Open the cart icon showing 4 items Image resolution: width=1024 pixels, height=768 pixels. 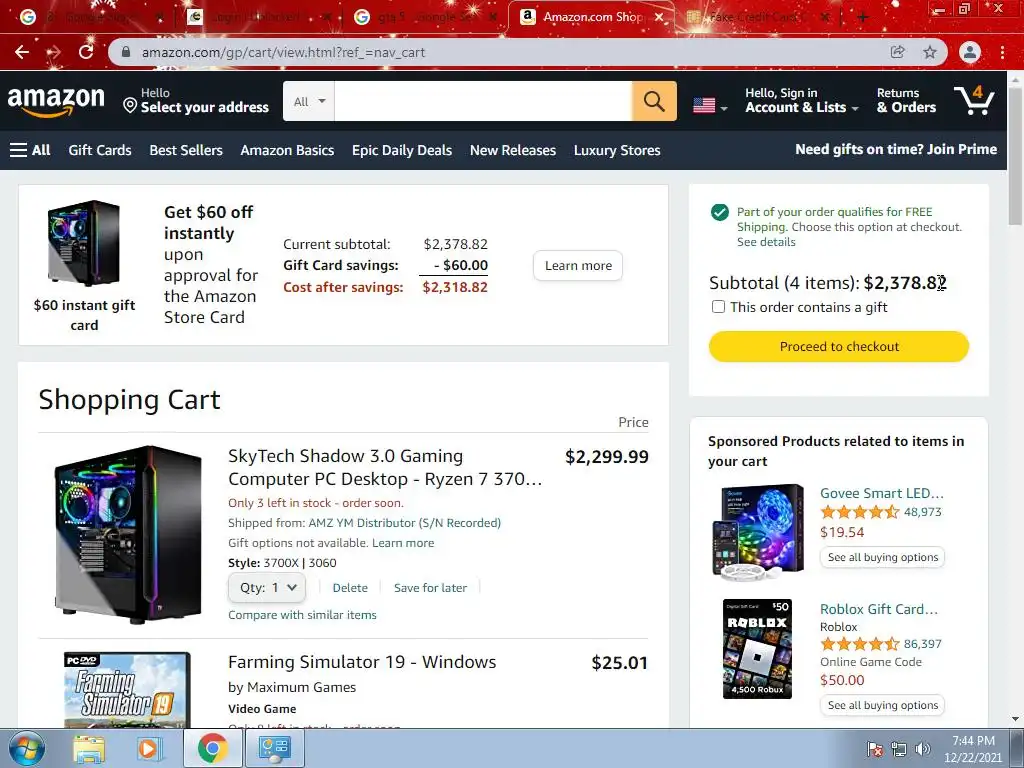(x=974, y=101)
